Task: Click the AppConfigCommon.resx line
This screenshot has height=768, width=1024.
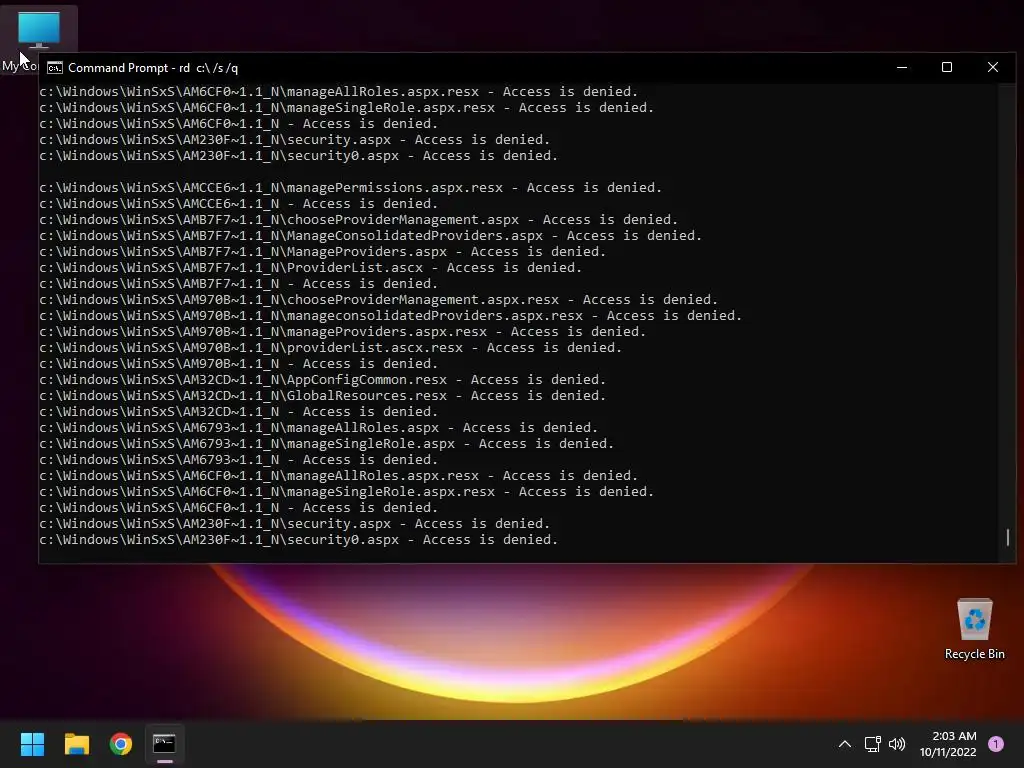Action: 323,379
